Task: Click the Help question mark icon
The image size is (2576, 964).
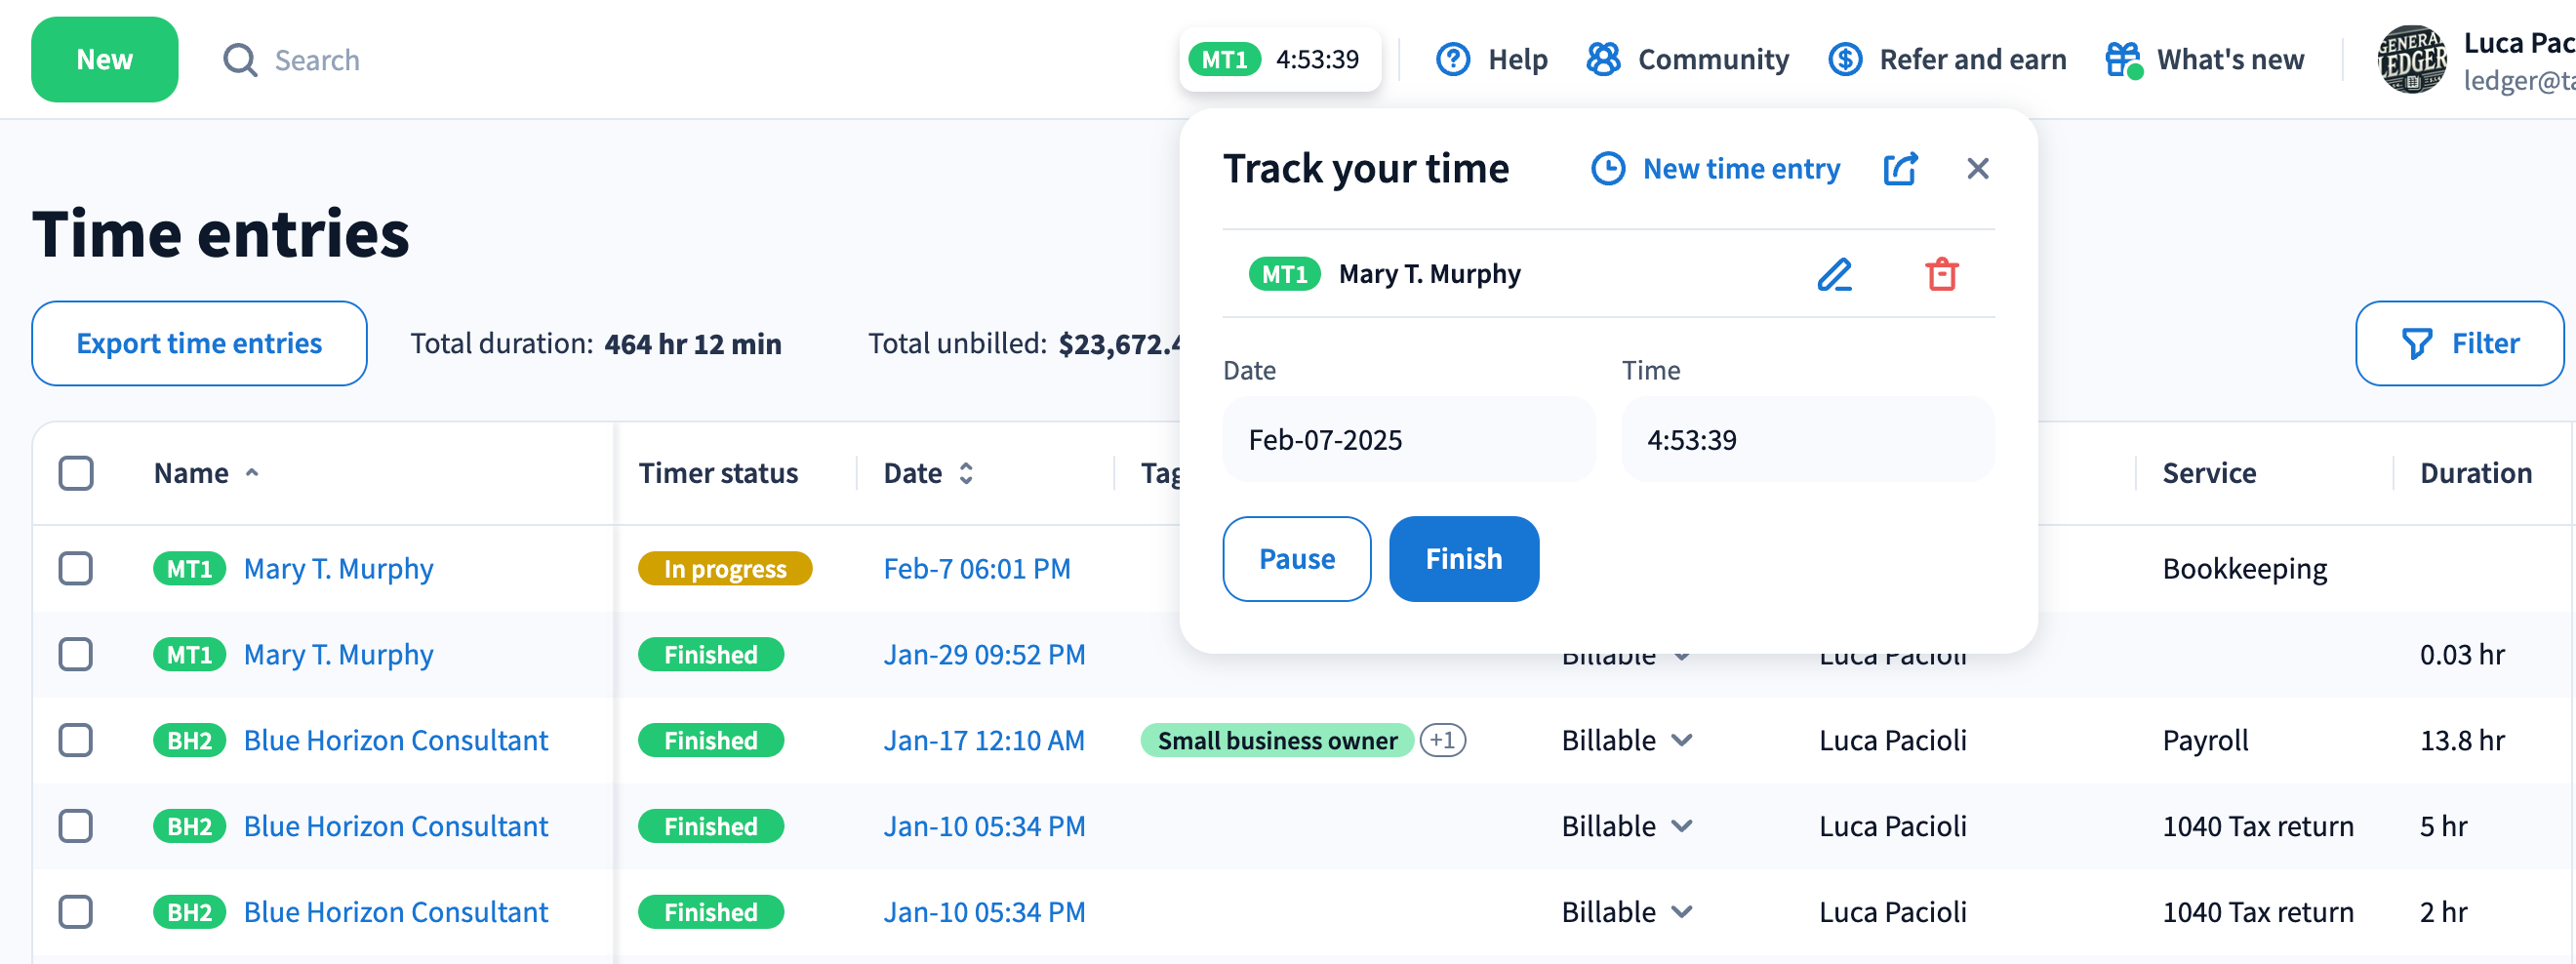Action: point(1452,60)
